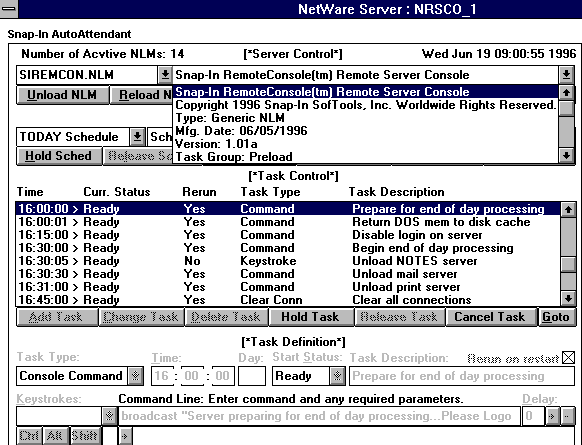582x445 pixels.
Task: Select the 'Version: 1.01a' entry
Action: pyautogui.click(x=366, y=144)
